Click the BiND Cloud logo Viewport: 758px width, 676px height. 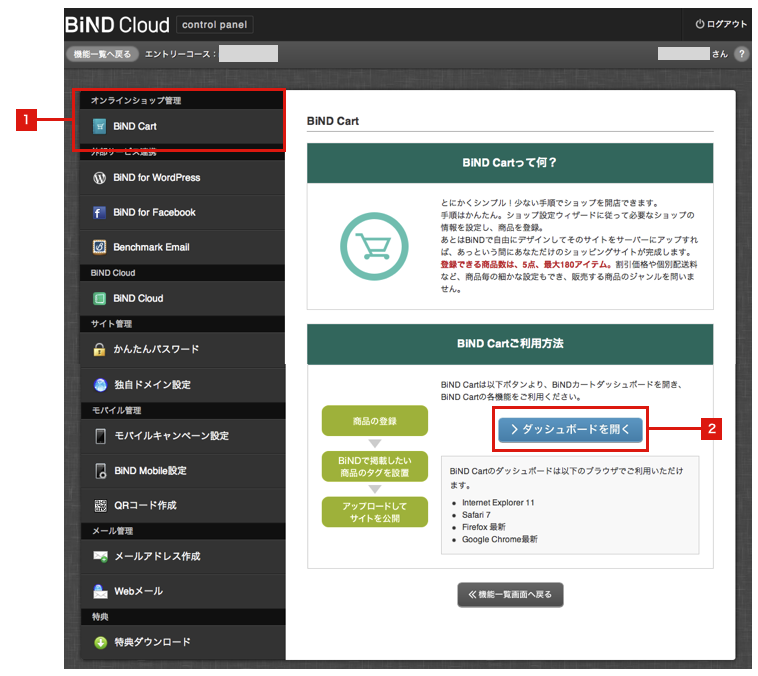click(x=117, y=25)
